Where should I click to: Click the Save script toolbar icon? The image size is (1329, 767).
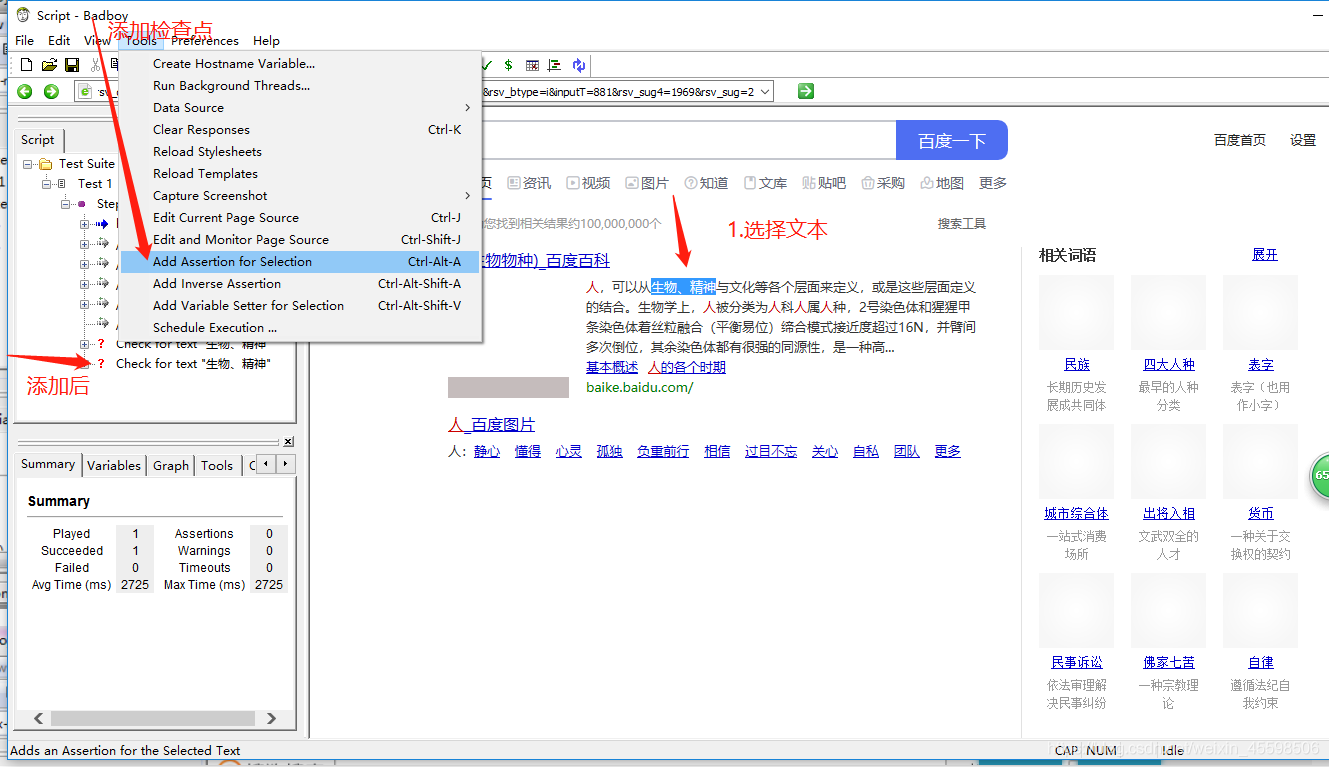point(72,65)
